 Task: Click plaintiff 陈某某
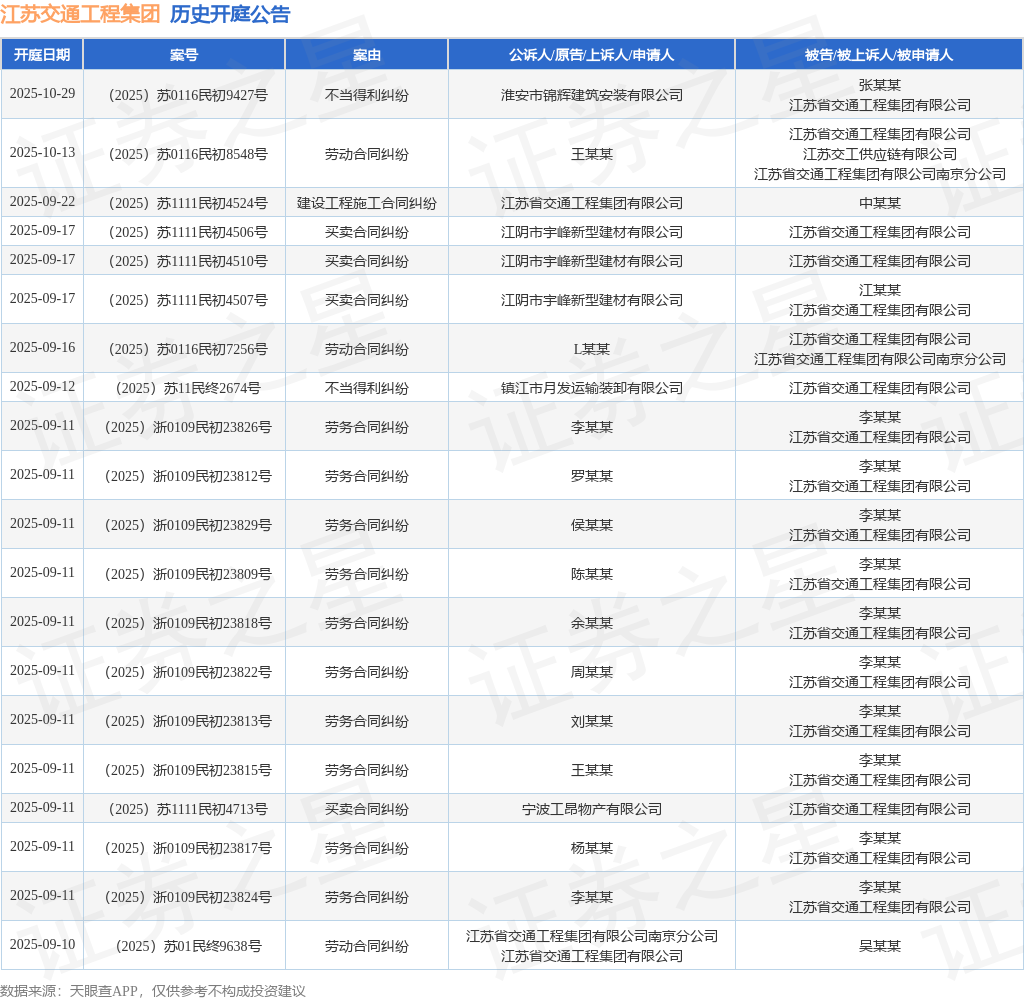(592, 574)
